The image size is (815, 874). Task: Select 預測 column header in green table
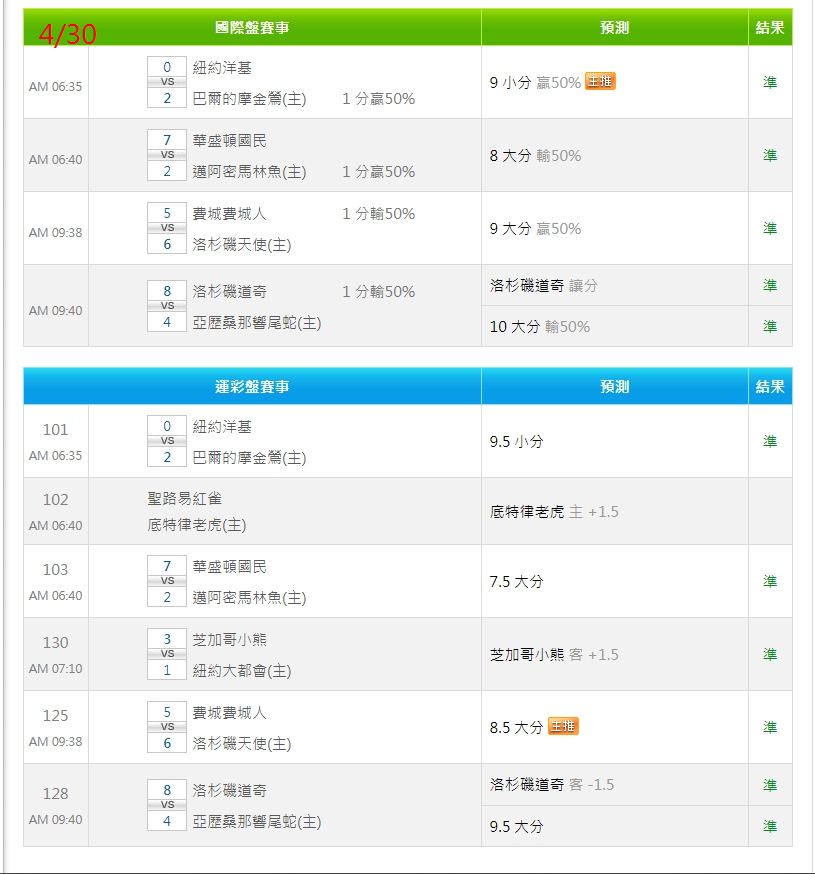click(614, 27)
